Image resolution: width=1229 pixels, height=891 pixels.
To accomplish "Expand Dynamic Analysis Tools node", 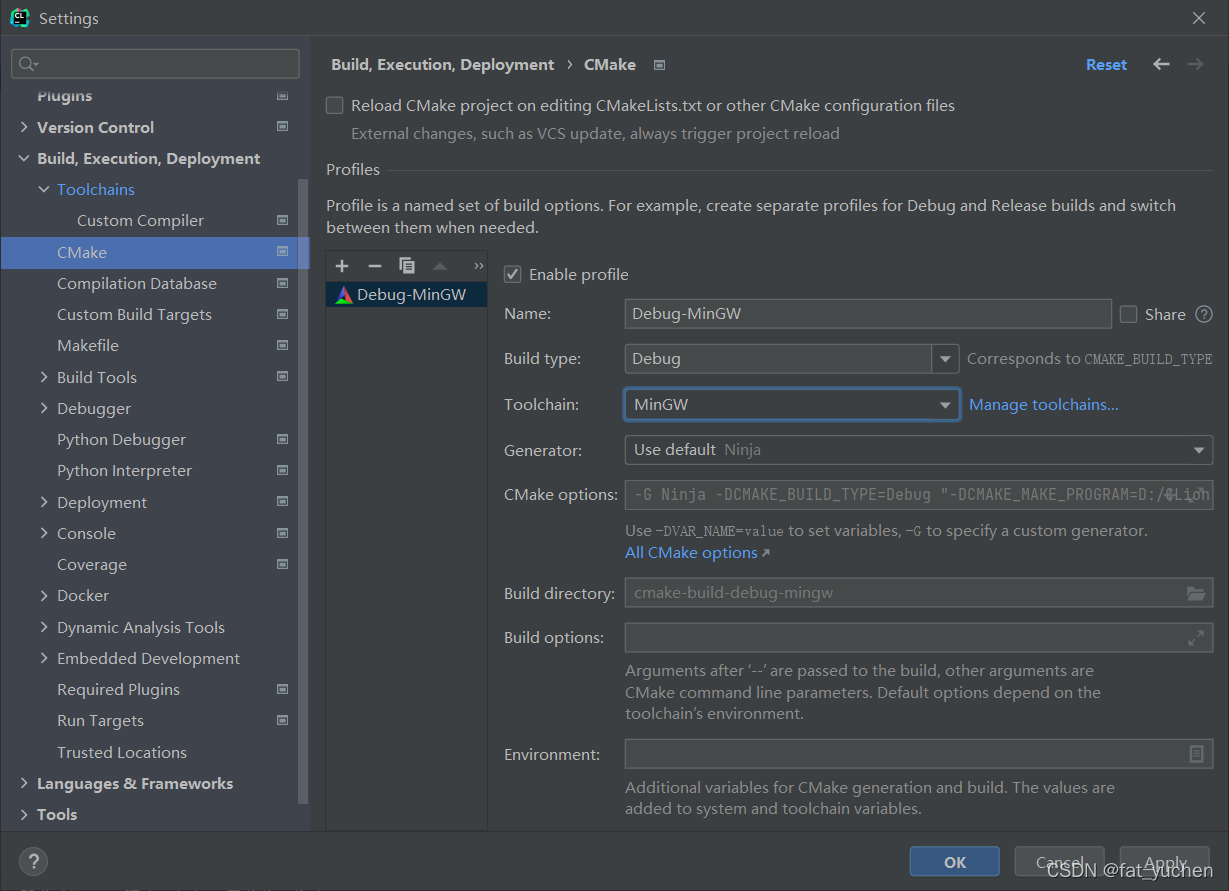I will tap(44, 627).
